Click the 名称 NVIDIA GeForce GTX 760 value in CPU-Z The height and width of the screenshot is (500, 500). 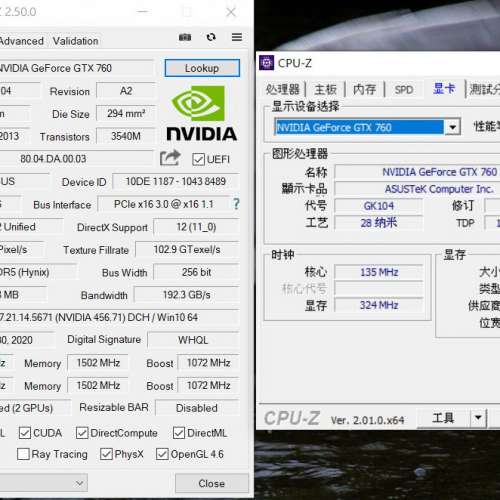point(417,172)
